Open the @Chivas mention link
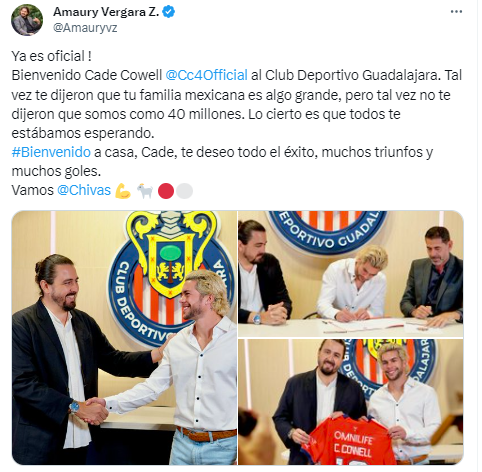 (84, 190)
